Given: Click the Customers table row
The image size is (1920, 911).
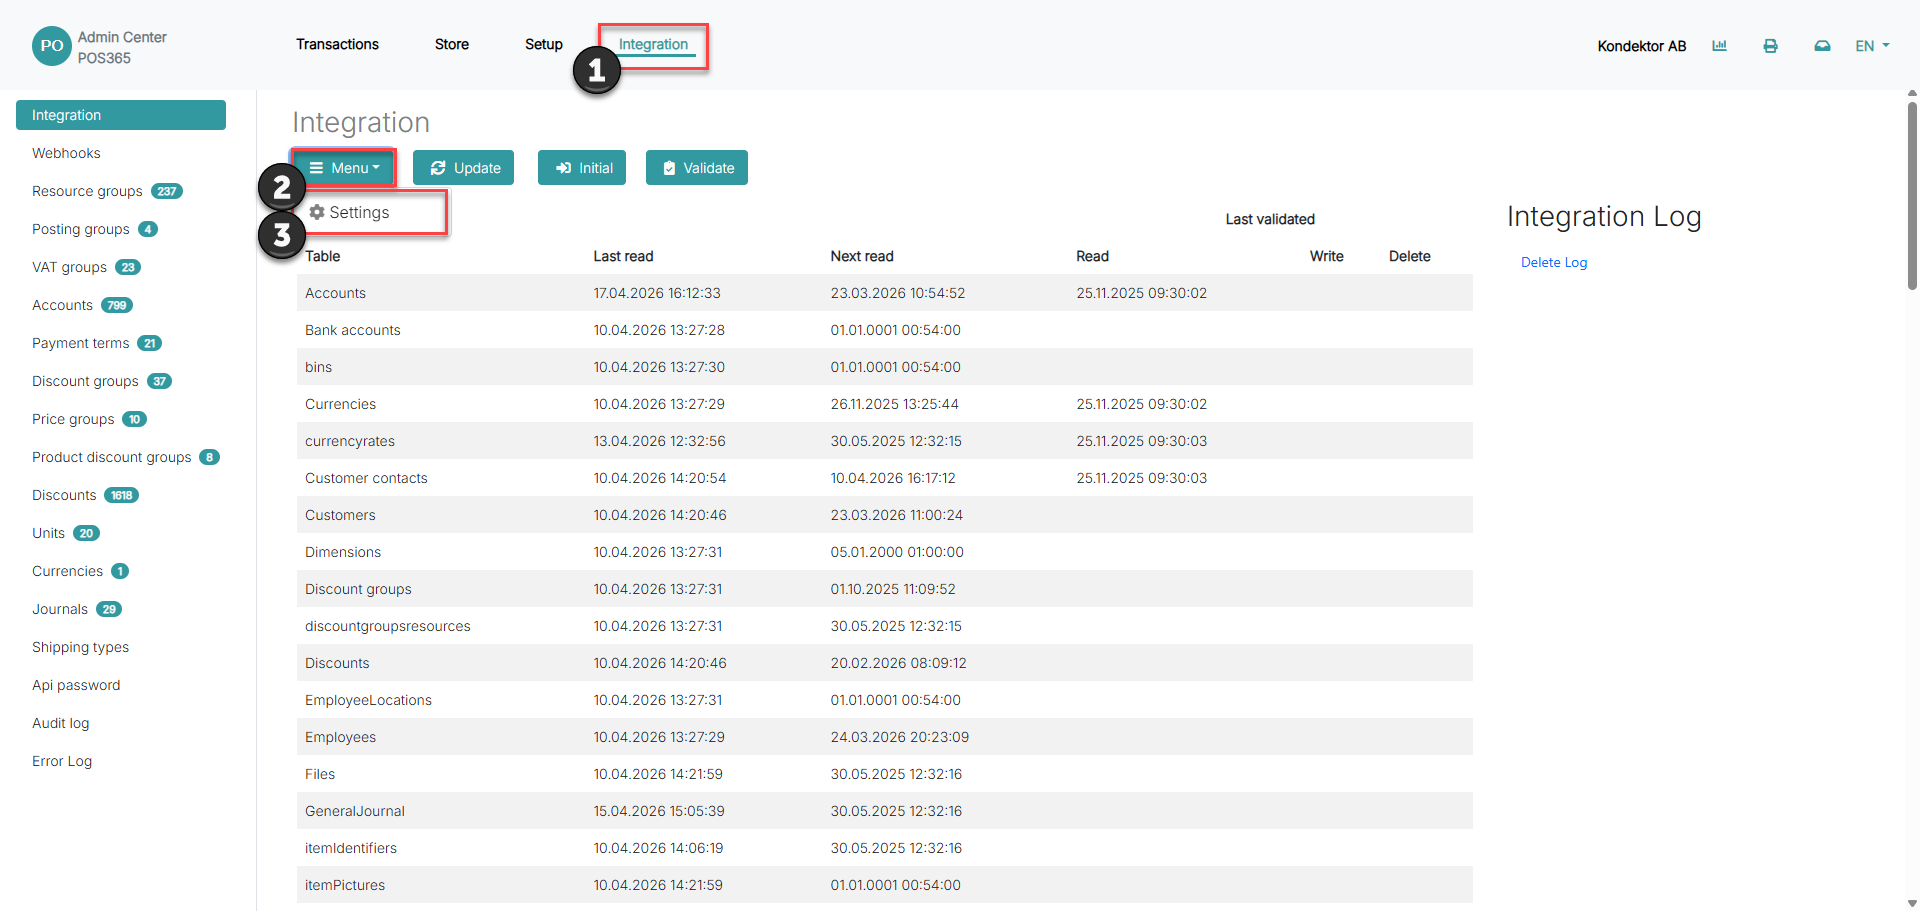Looking at the screenshot, I should tap(884, 515).
